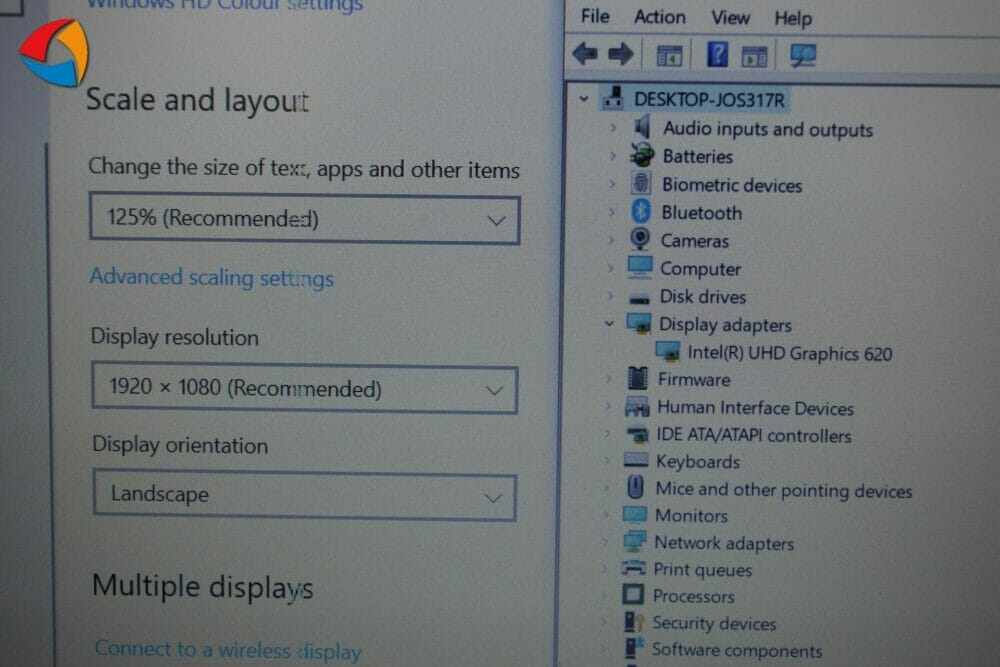
Task: Select the Software components row text
Action: [737, 650]
